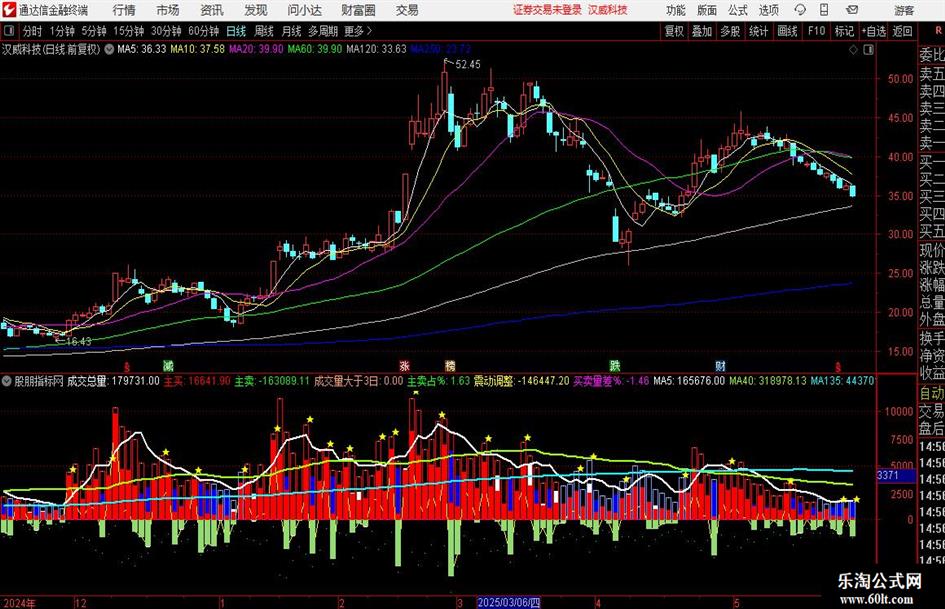Image resolution: width=945 pixels, height=609 pixels.
Task: Click the MA5: 36.33 value
Action: click(141, 49)
